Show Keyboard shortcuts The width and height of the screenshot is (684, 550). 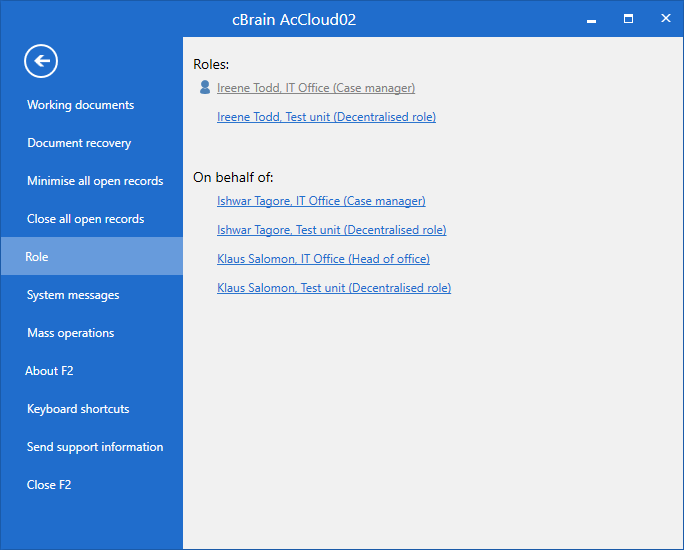[78, 409]
